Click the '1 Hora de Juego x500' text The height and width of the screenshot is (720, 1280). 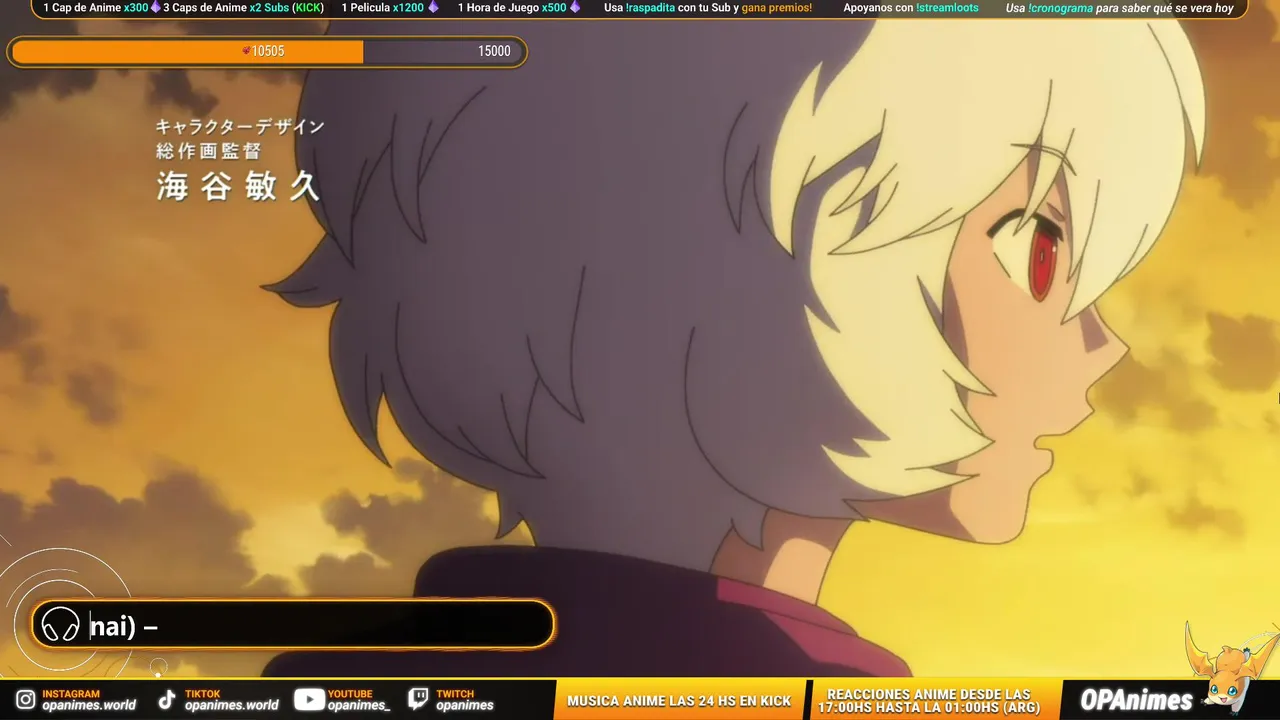click(x=512, y=8)
